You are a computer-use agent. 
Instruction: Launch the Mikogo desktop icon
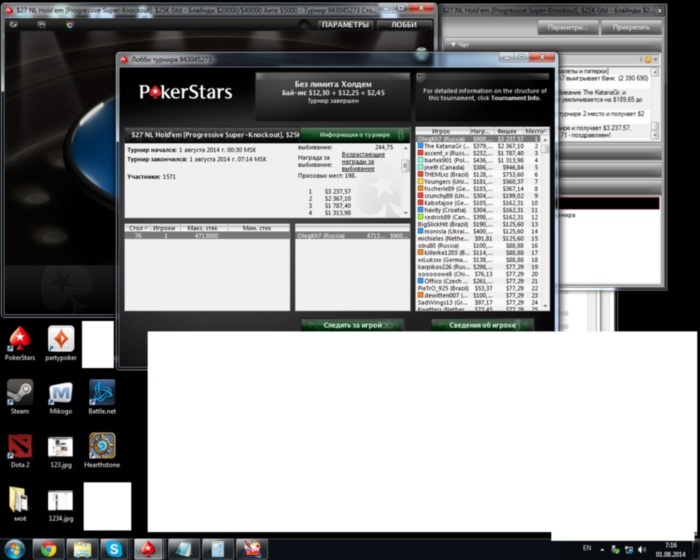tap(61, 397)
